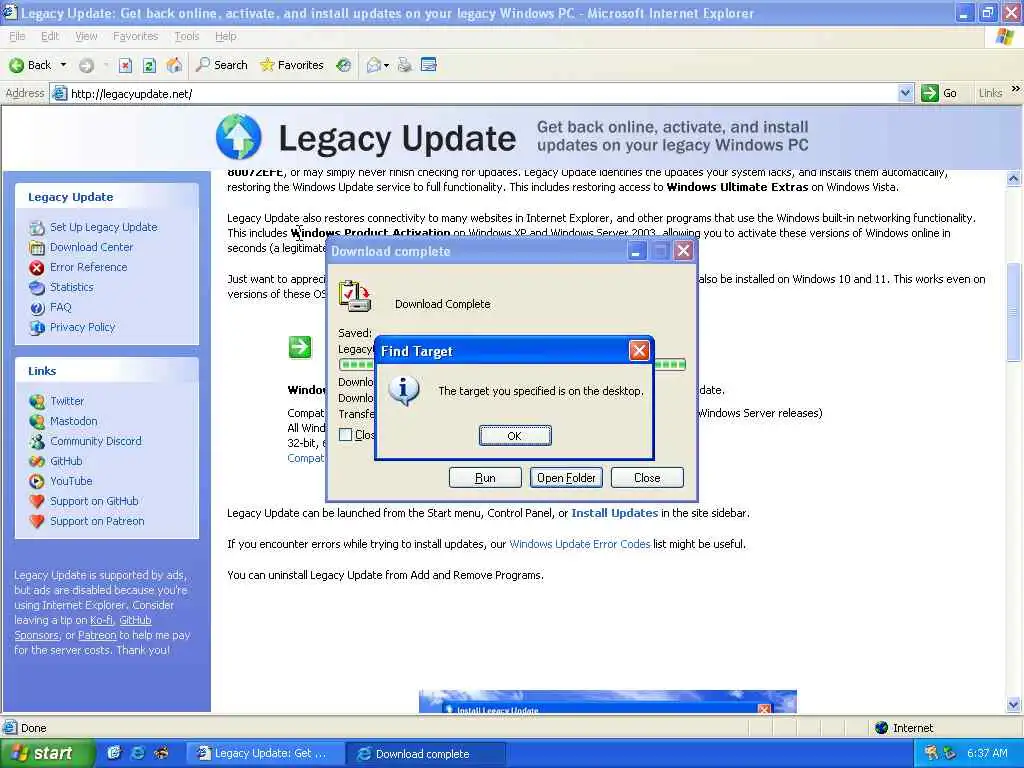The width and height of the screenshot is (1024, 768).
Task: Follow the Ko-fi tip link
Action: 101,620
